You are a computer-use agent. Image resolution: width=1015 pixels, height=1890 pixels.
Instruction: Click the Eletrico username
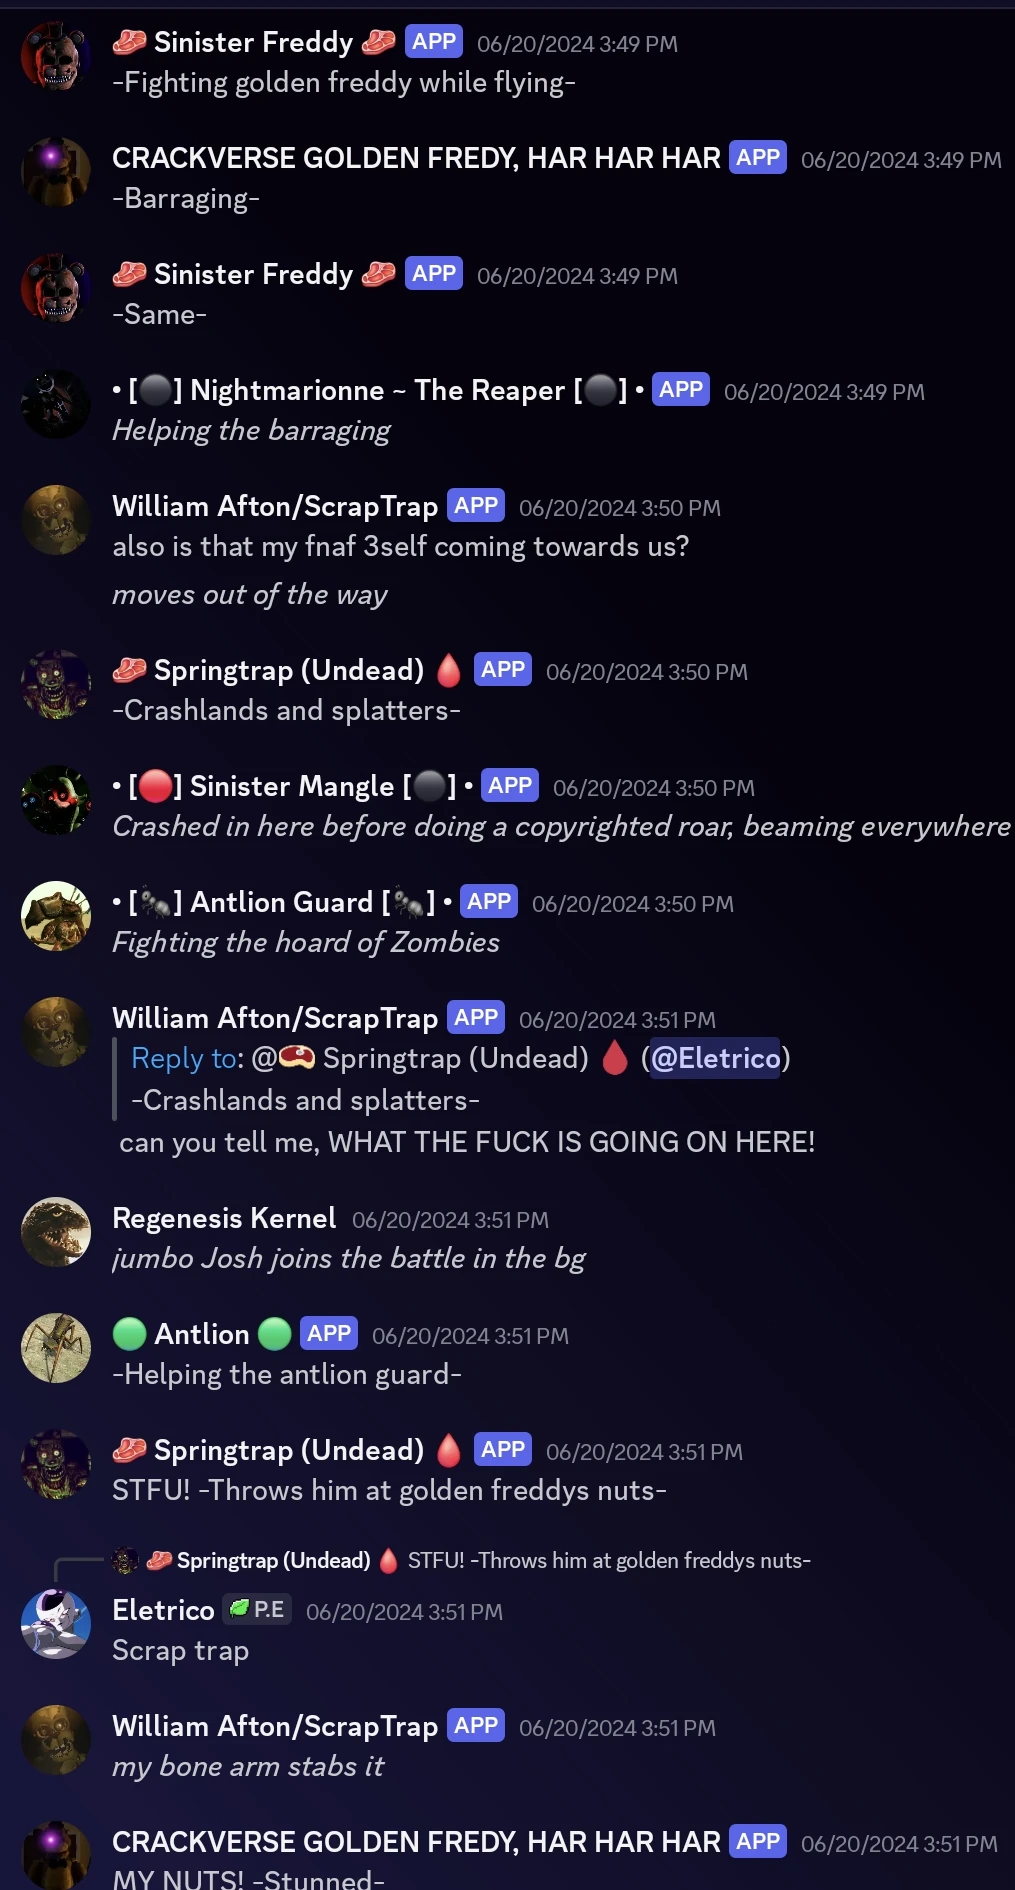tap(163, 1610)
